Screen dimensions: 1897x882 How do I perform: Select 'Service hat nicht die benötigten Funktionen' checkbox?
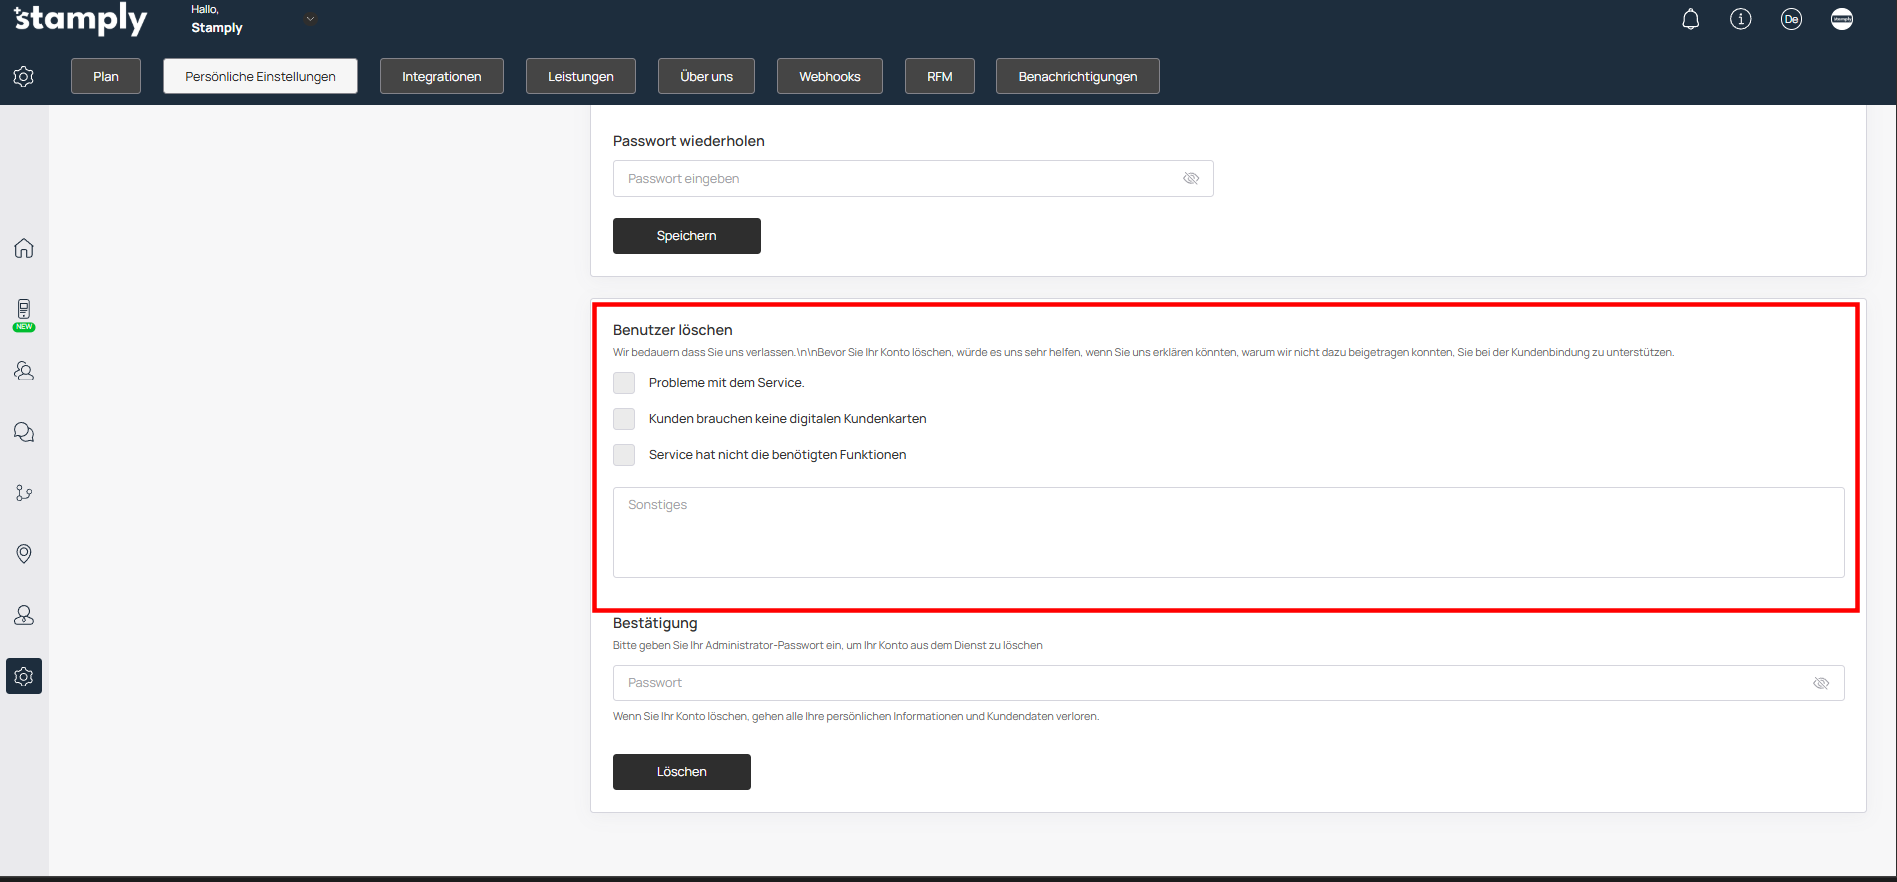click(624, 455)
